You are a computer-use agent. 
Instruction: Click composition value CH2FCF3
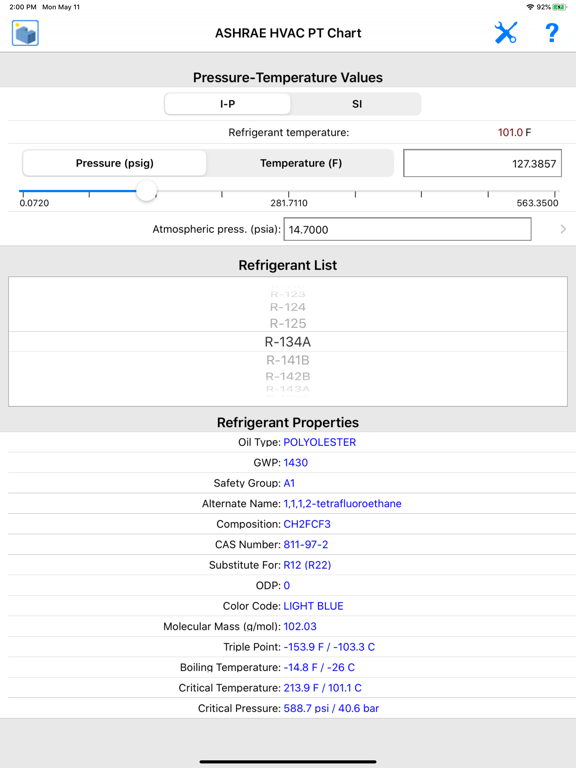pyautogui.click(x=307, y=524)
